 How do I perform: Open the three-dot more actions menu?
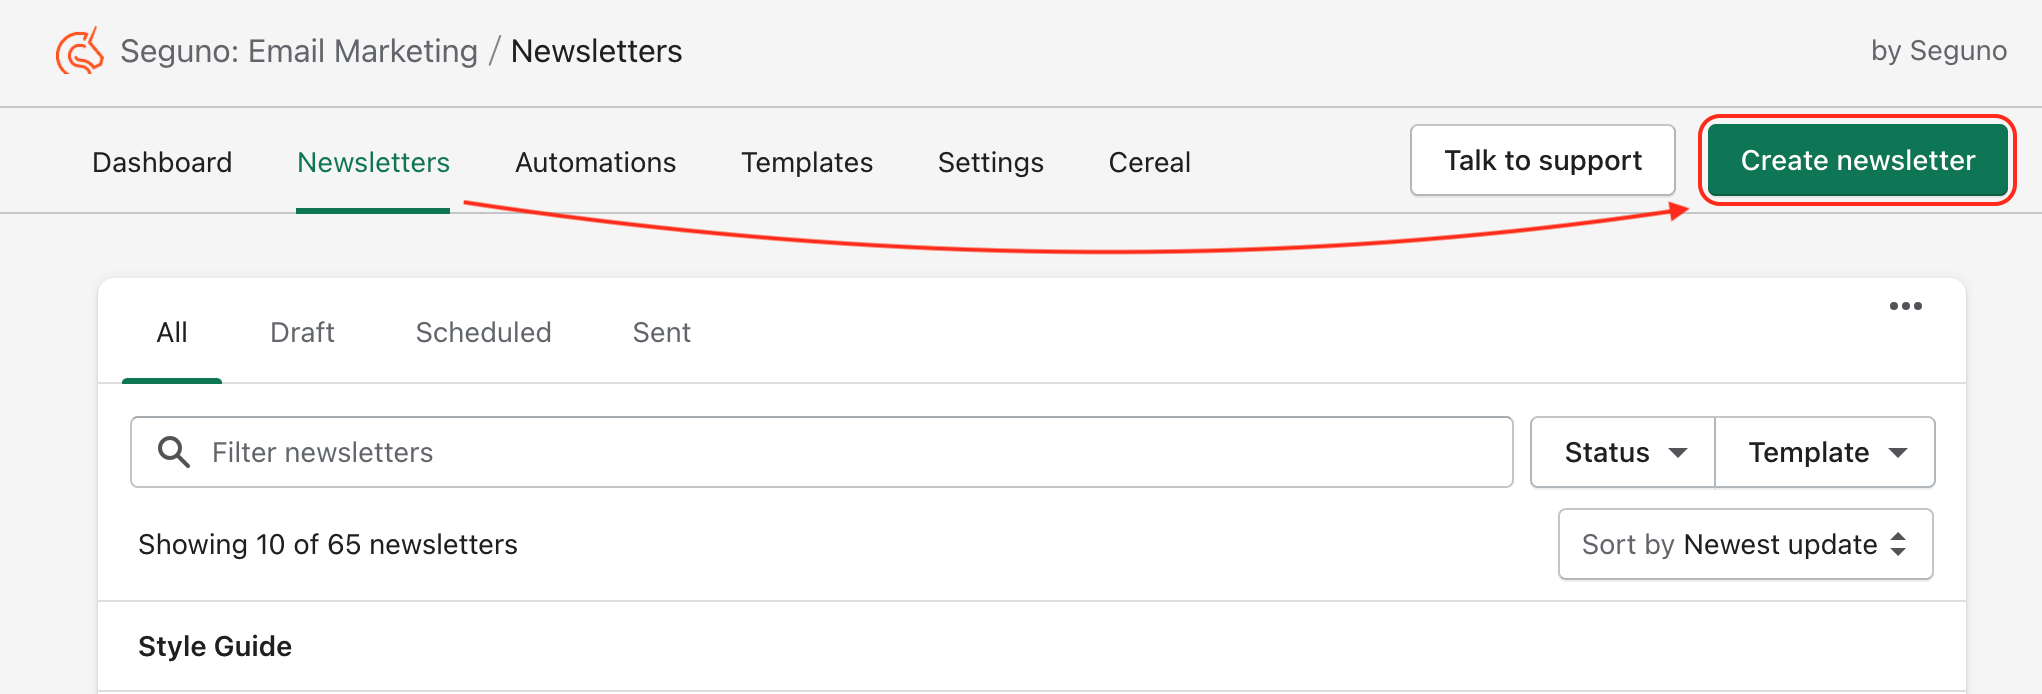[1905, 306]
